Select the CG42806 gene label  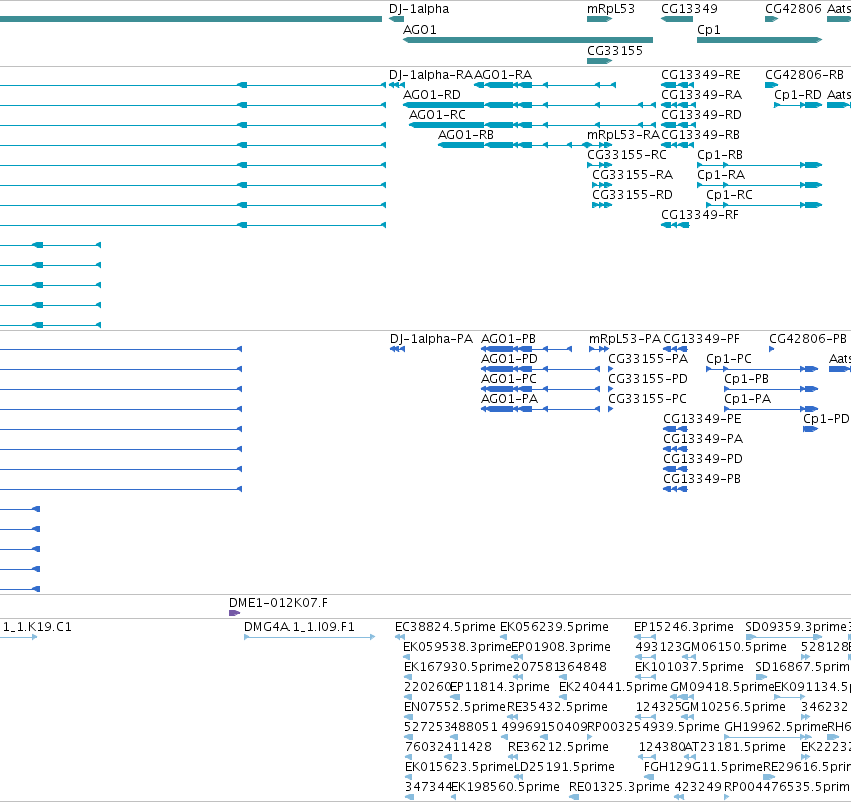click(793, 9)
